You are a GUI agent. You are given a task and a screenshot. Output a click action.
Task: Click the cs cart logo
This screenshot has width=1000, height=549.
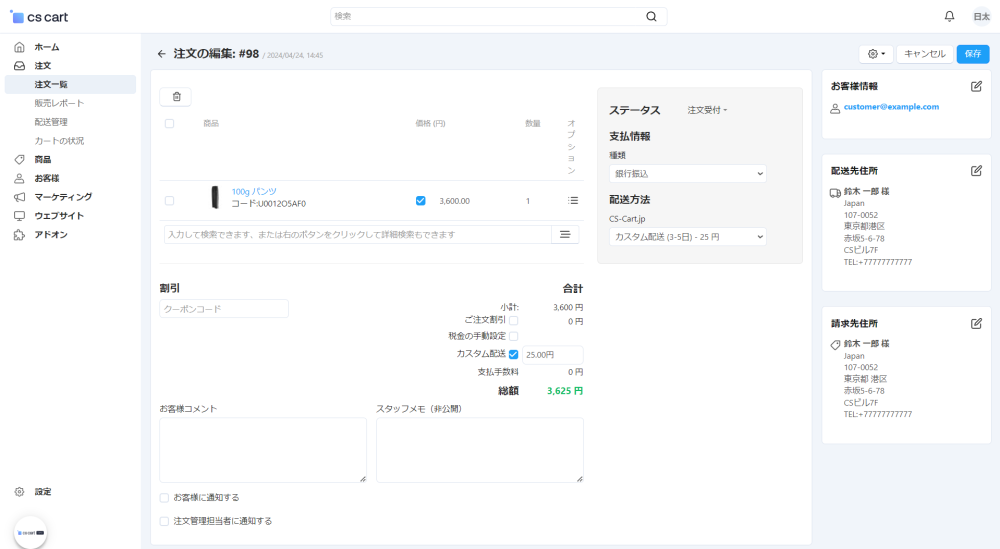click(40, 17)
